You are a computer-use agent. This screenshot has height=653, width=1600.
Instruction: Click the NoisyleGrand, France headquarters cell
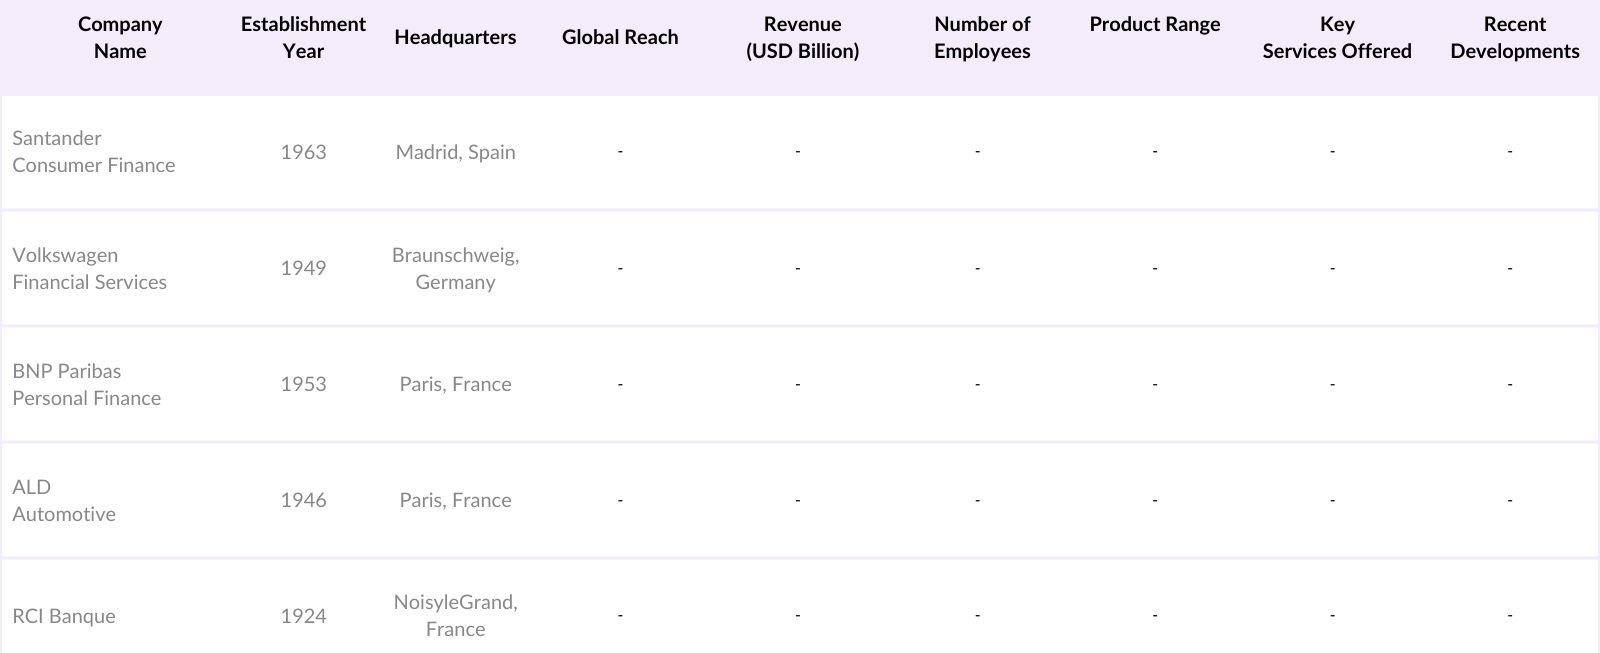(x=455, y=615)
